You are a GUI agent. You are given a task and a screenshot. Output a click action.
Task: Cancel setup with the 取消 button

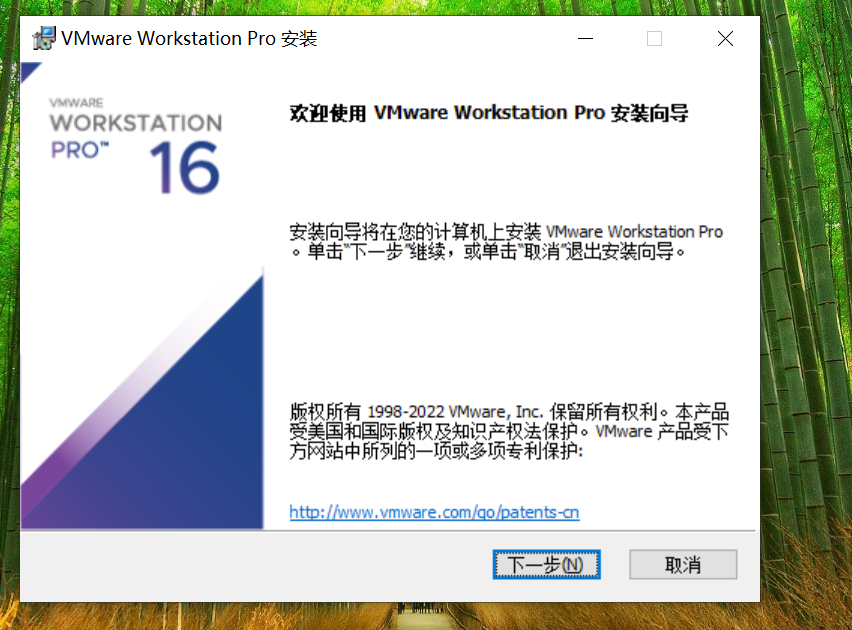pos(683,564)
